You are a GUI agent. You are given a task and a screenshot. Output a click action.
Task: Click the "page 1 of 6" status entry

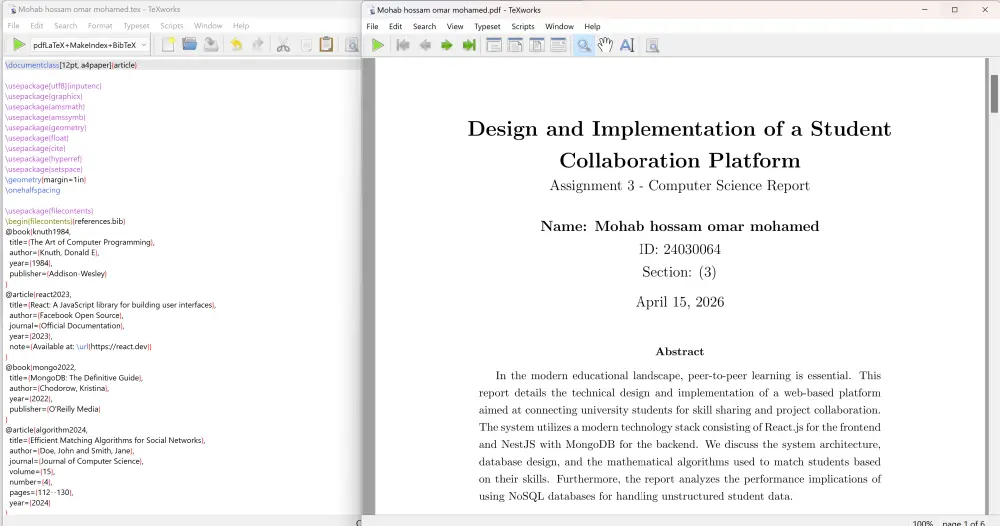tap(963, 523)
